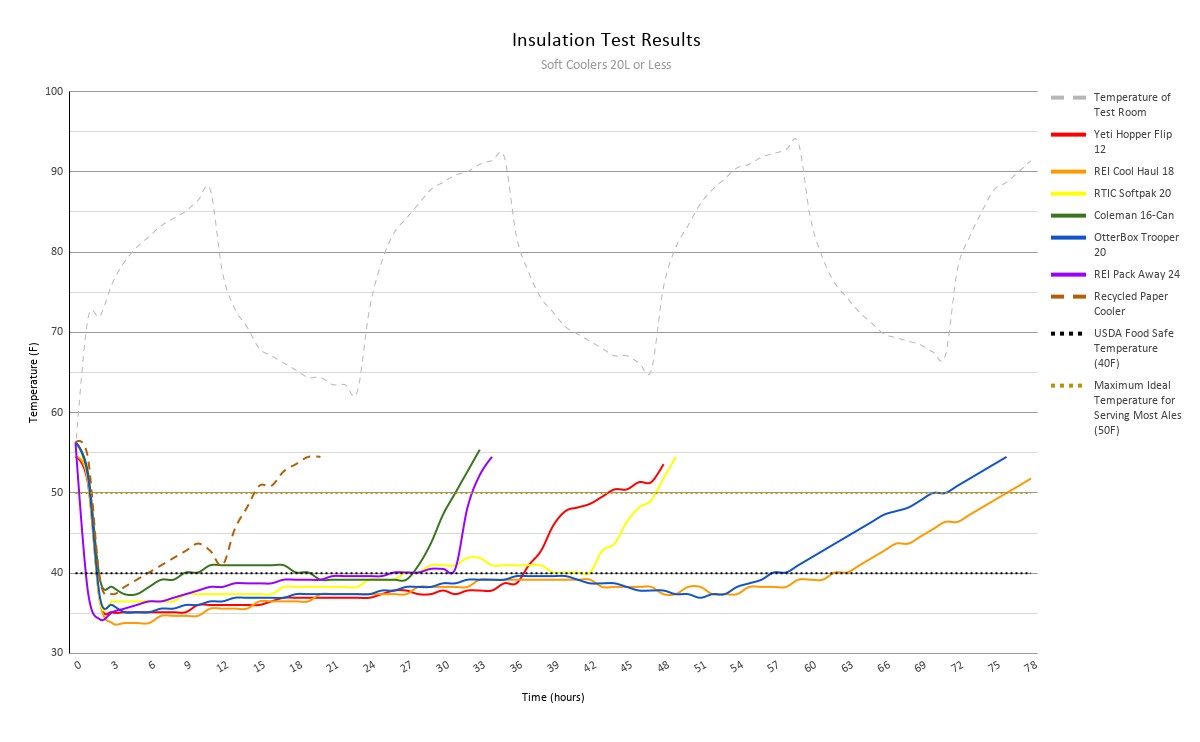Click the purple REI Pack Away 24 legend swatch
This screenshot has height=742, width=1200.
1067,274
